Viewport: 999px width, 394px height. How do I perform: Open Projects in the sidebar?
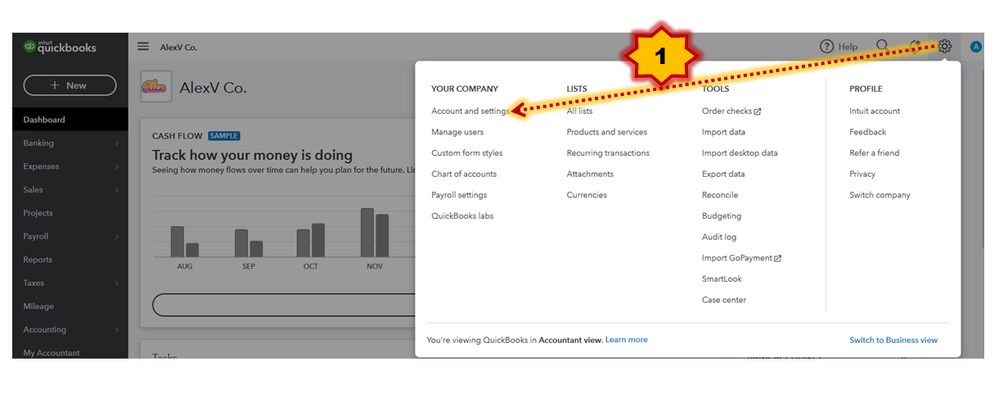tap(38, 213)
